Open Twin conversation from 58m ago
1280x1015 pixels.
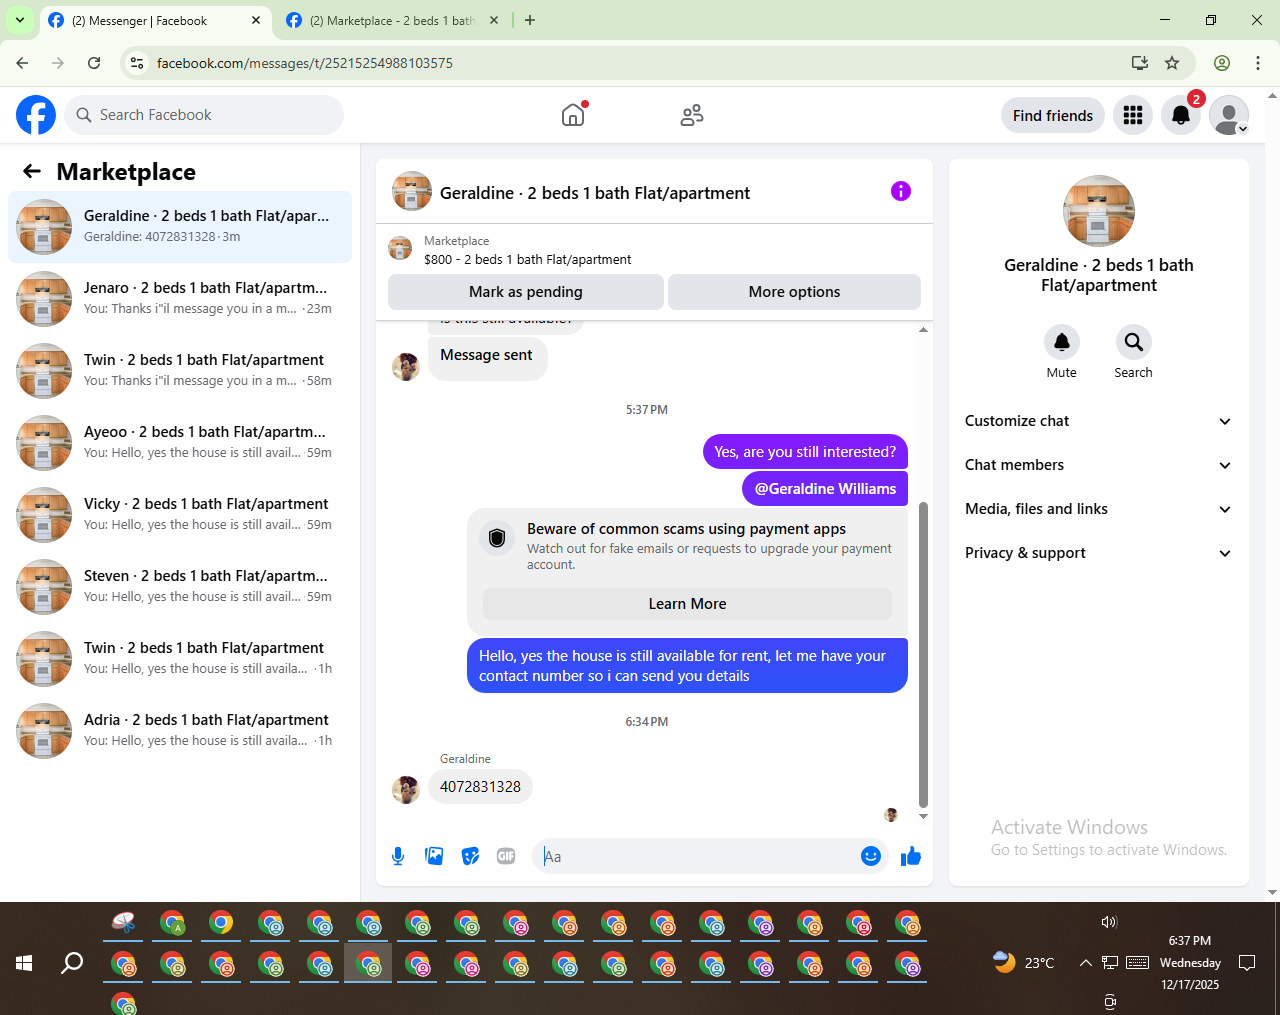180,371
